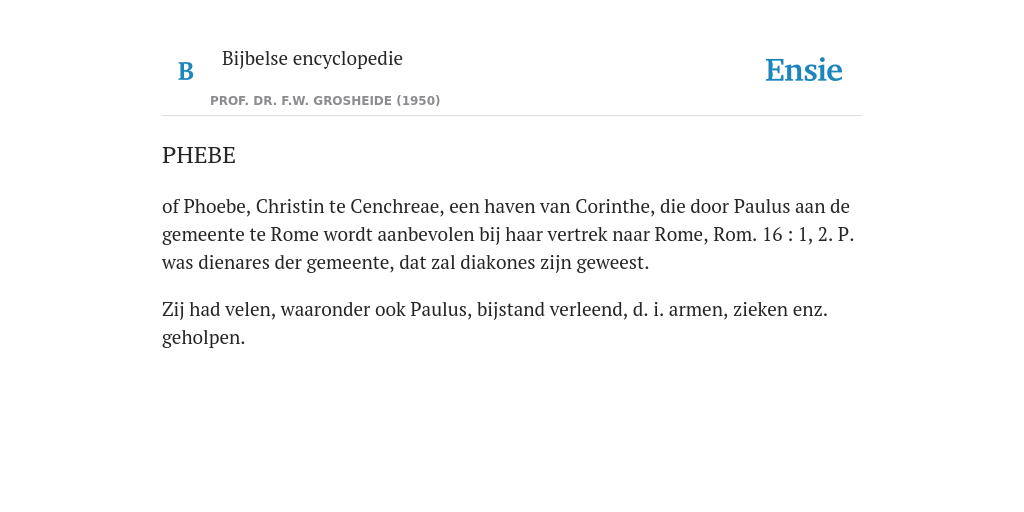Click the word Corinthe
The width and height of the screenshot is (1024, 512).
tap(615, 206)
